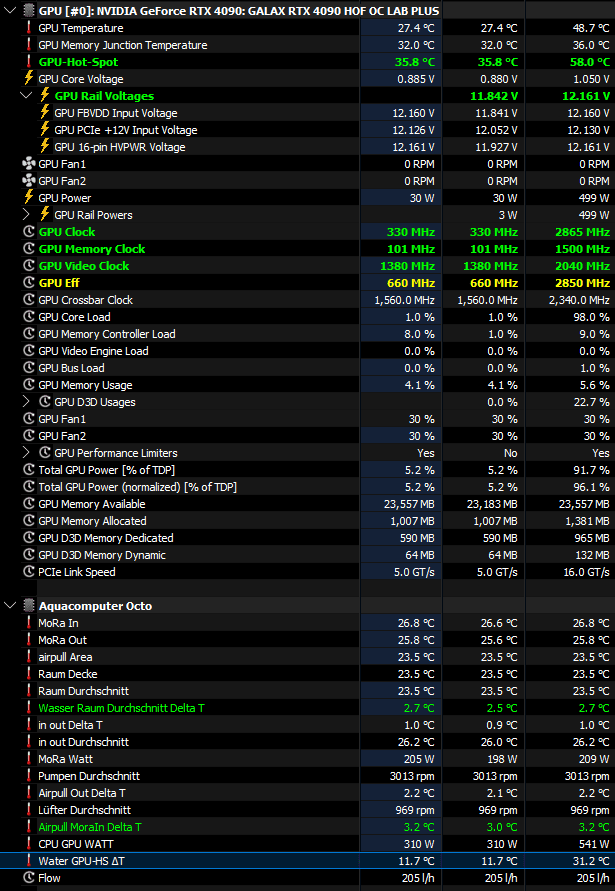Select the Airpull MoraIn Delta T row
This screenshot has width=615, height=891.
click(x=308, y=827)
